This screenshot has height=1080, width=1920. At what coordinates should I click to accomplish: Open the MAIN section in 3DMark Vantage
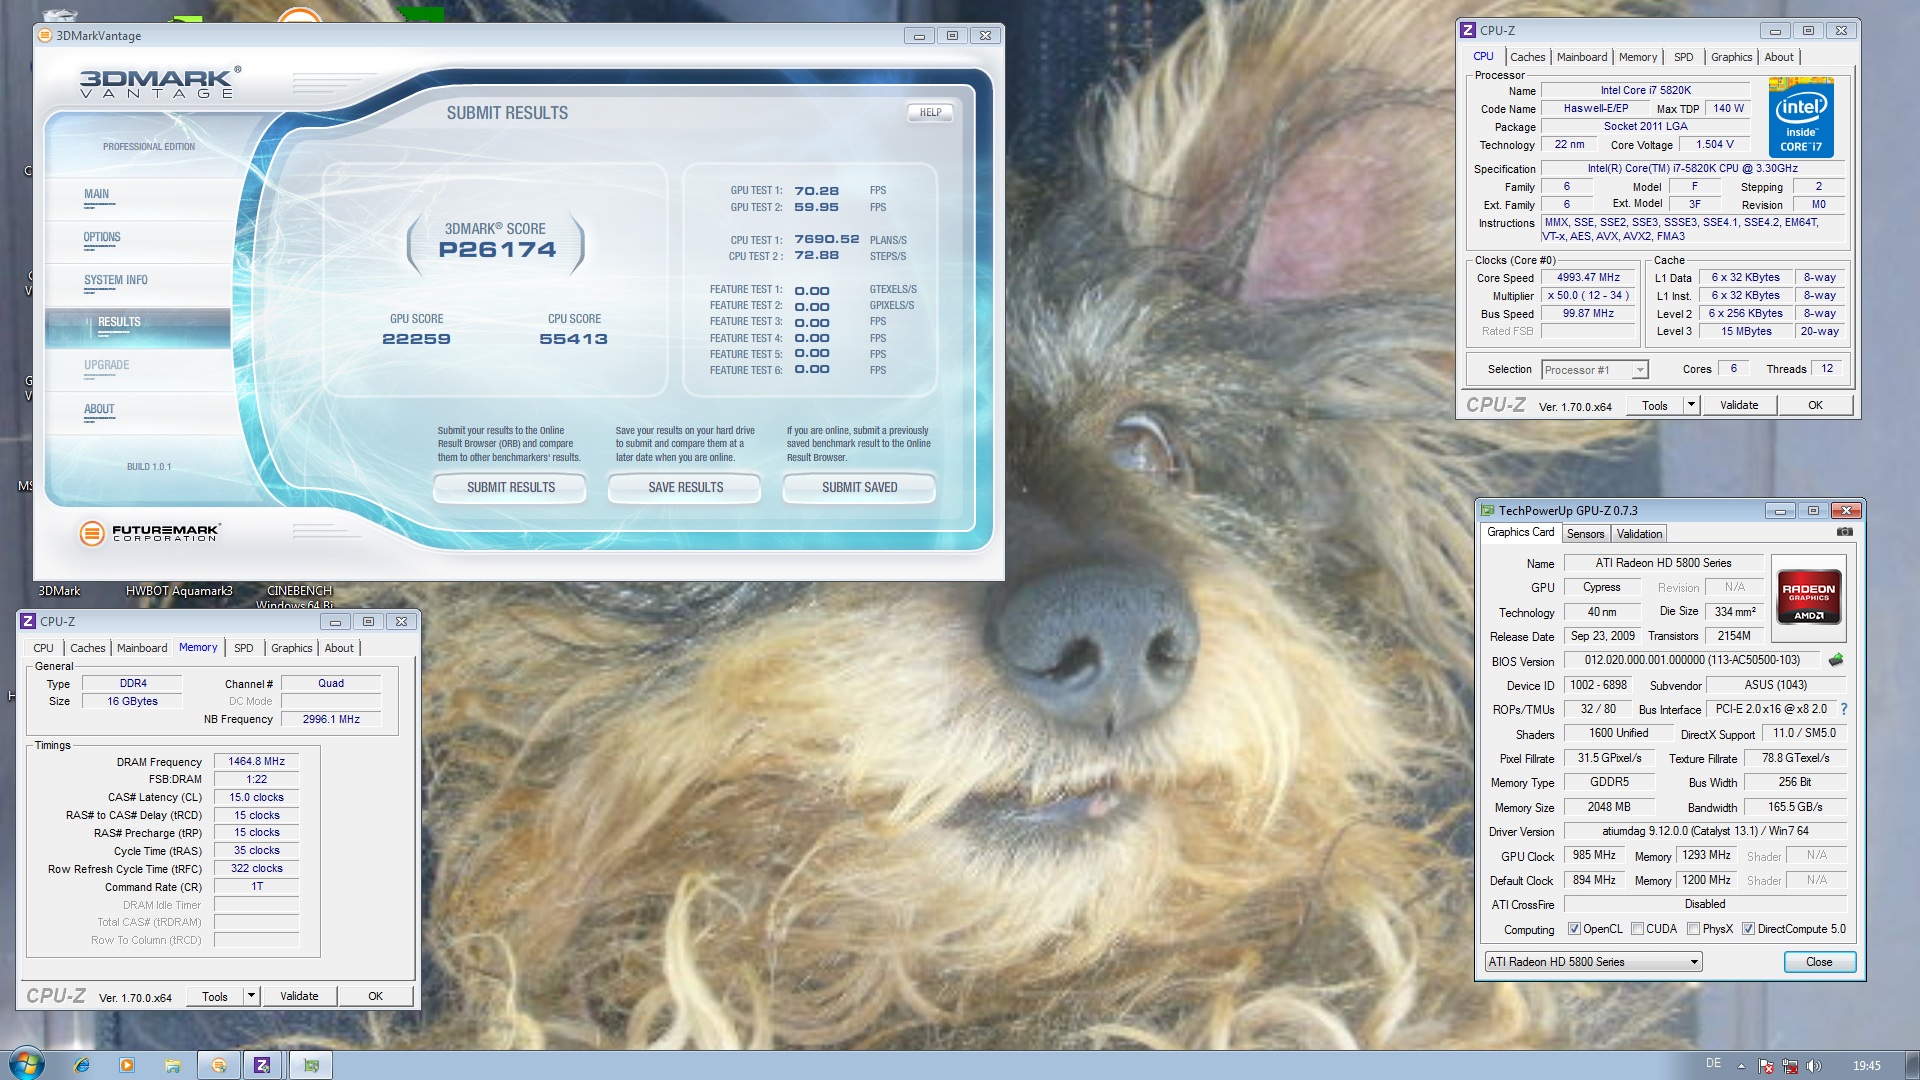[97, 195]
